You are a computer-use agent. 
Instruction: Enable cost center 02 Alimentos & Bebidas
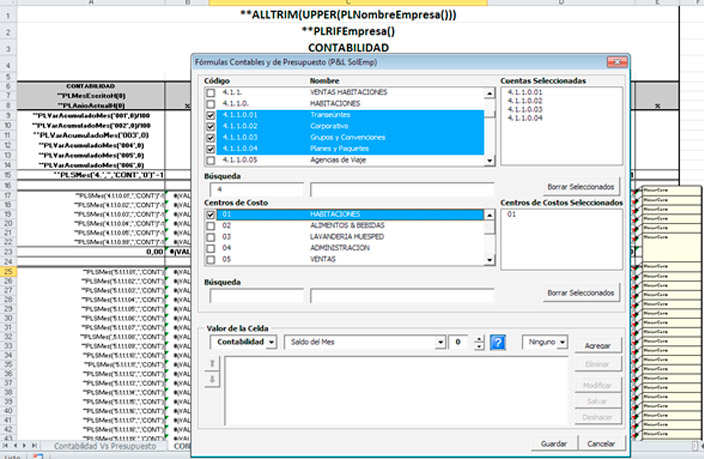coord(210,226)
